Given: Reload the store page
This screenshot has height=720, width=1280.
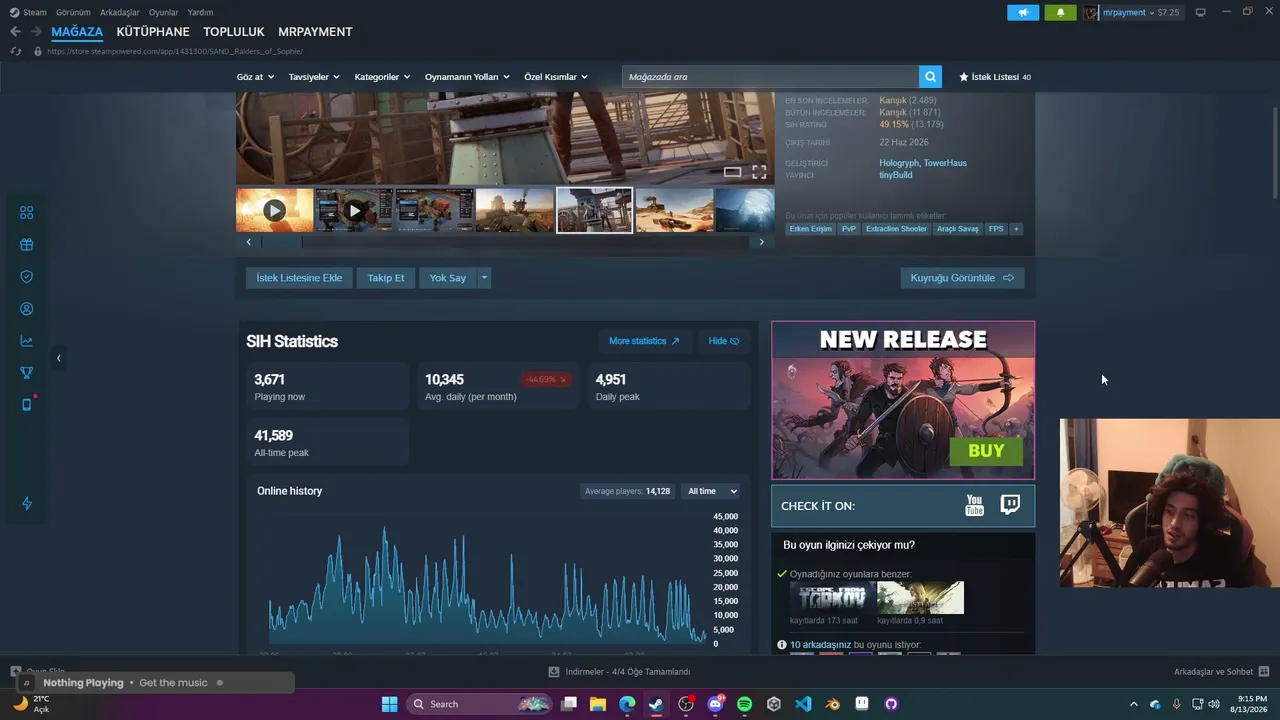Looking at the screenshot, I should pyautogui.click(x=16, y=51).
